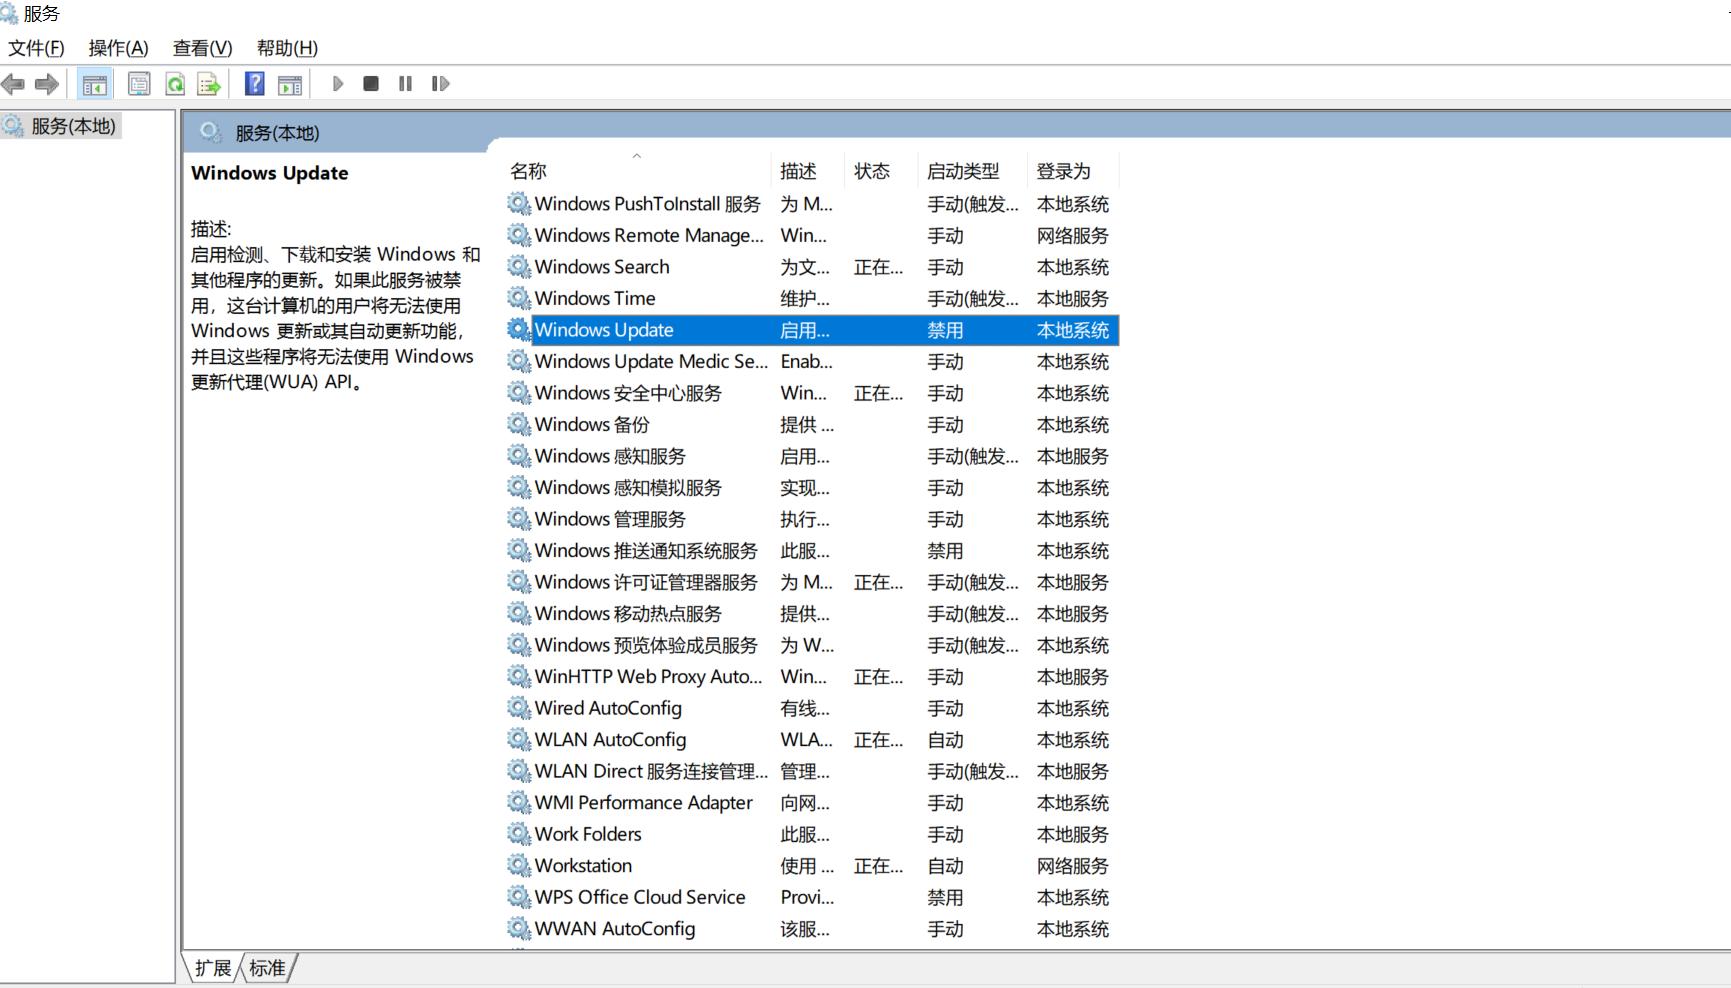Click the forward navigation arrow
The height and width of the screenshot is (988, 1731).
[x=45, y=84]
